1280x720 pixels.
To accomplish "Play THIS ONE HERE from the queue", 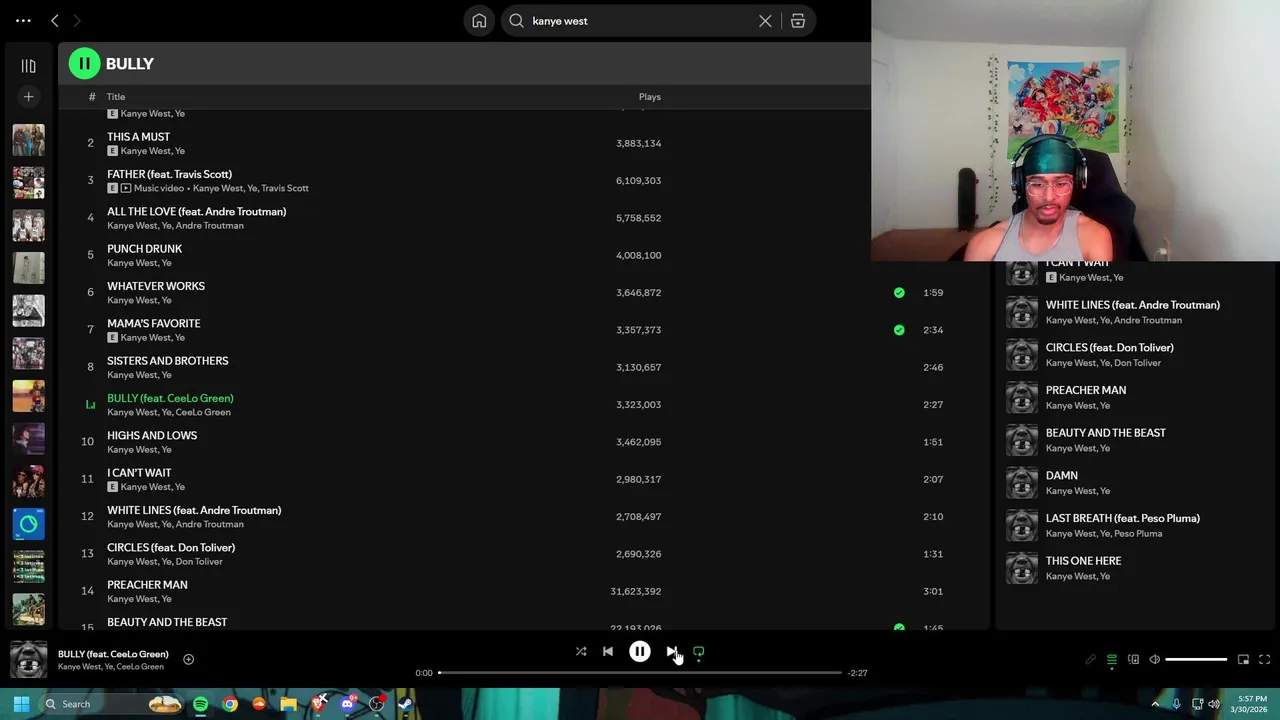I will (1083, 561).
